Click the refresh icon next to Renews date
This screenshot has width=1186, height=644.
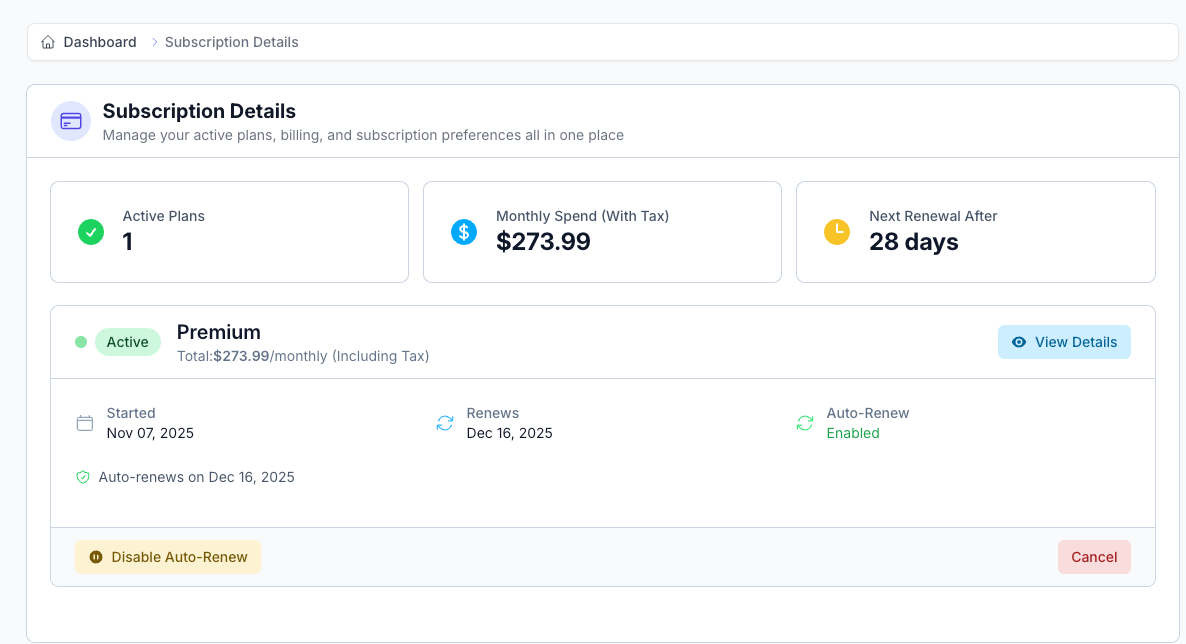tap(444, 423)
